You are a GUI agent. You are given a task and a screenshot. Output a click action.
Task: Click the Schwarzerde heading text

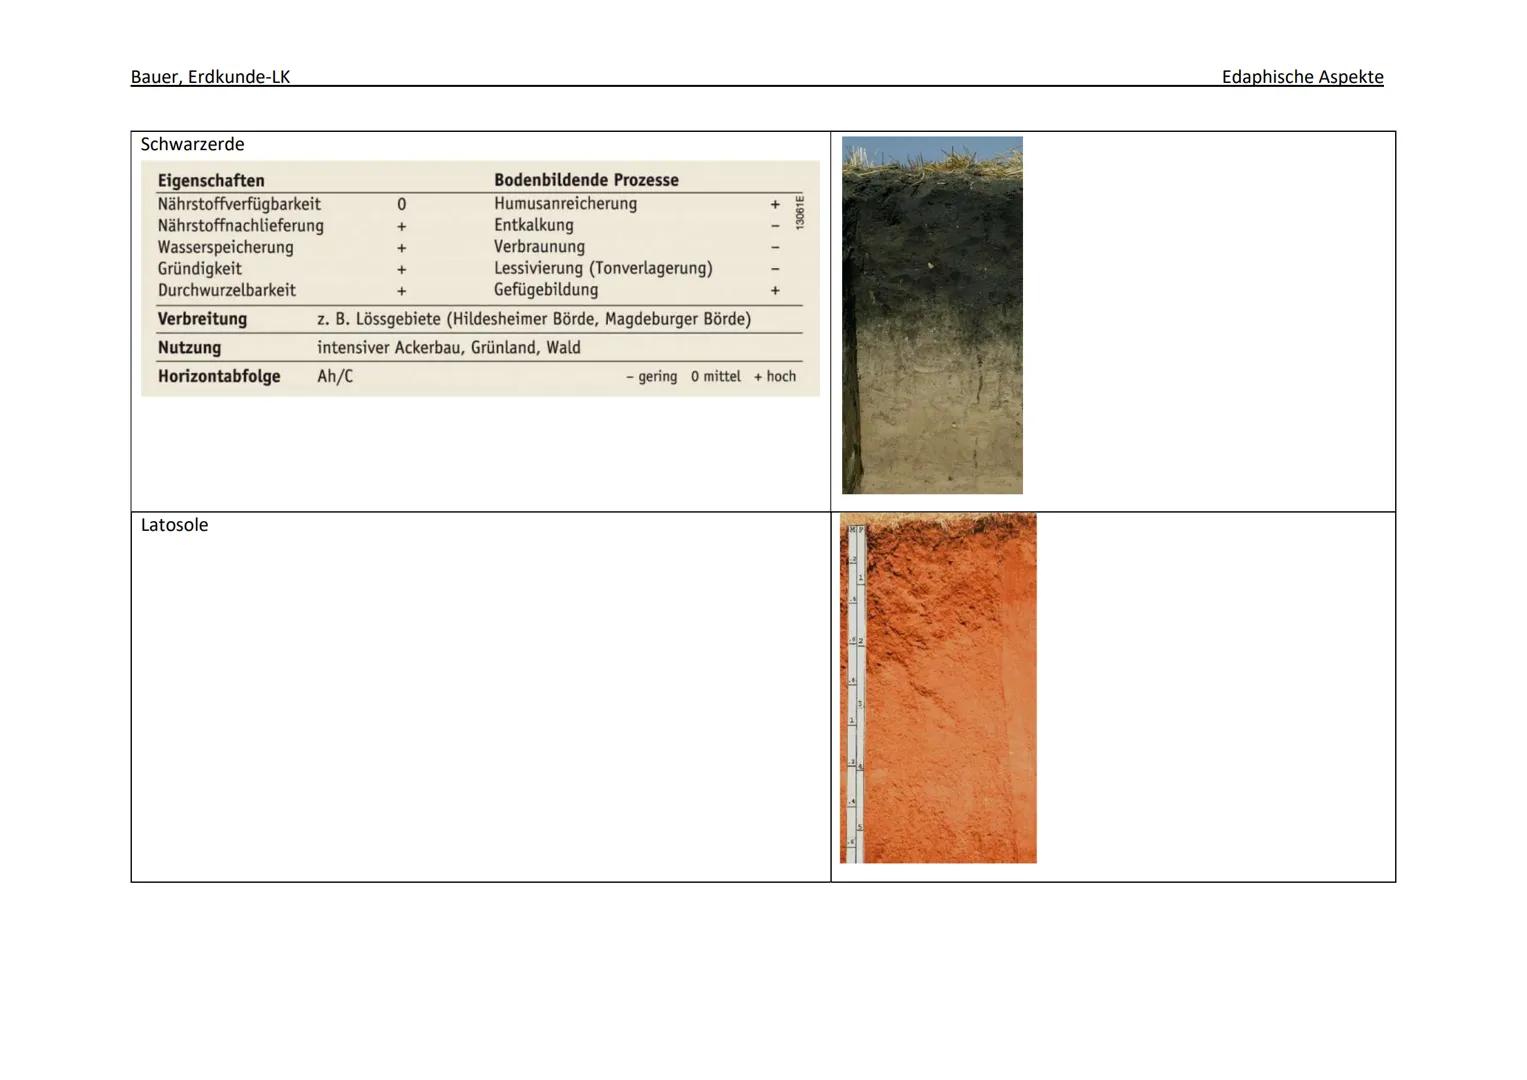click(192, 144)
